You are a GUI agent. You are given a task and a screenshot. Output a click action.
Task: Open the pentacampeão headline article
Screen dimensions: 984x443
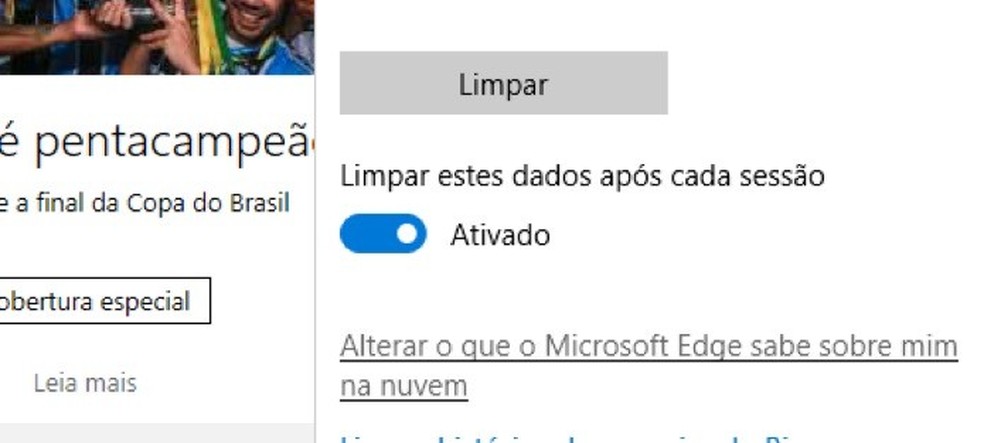(156, 142)
